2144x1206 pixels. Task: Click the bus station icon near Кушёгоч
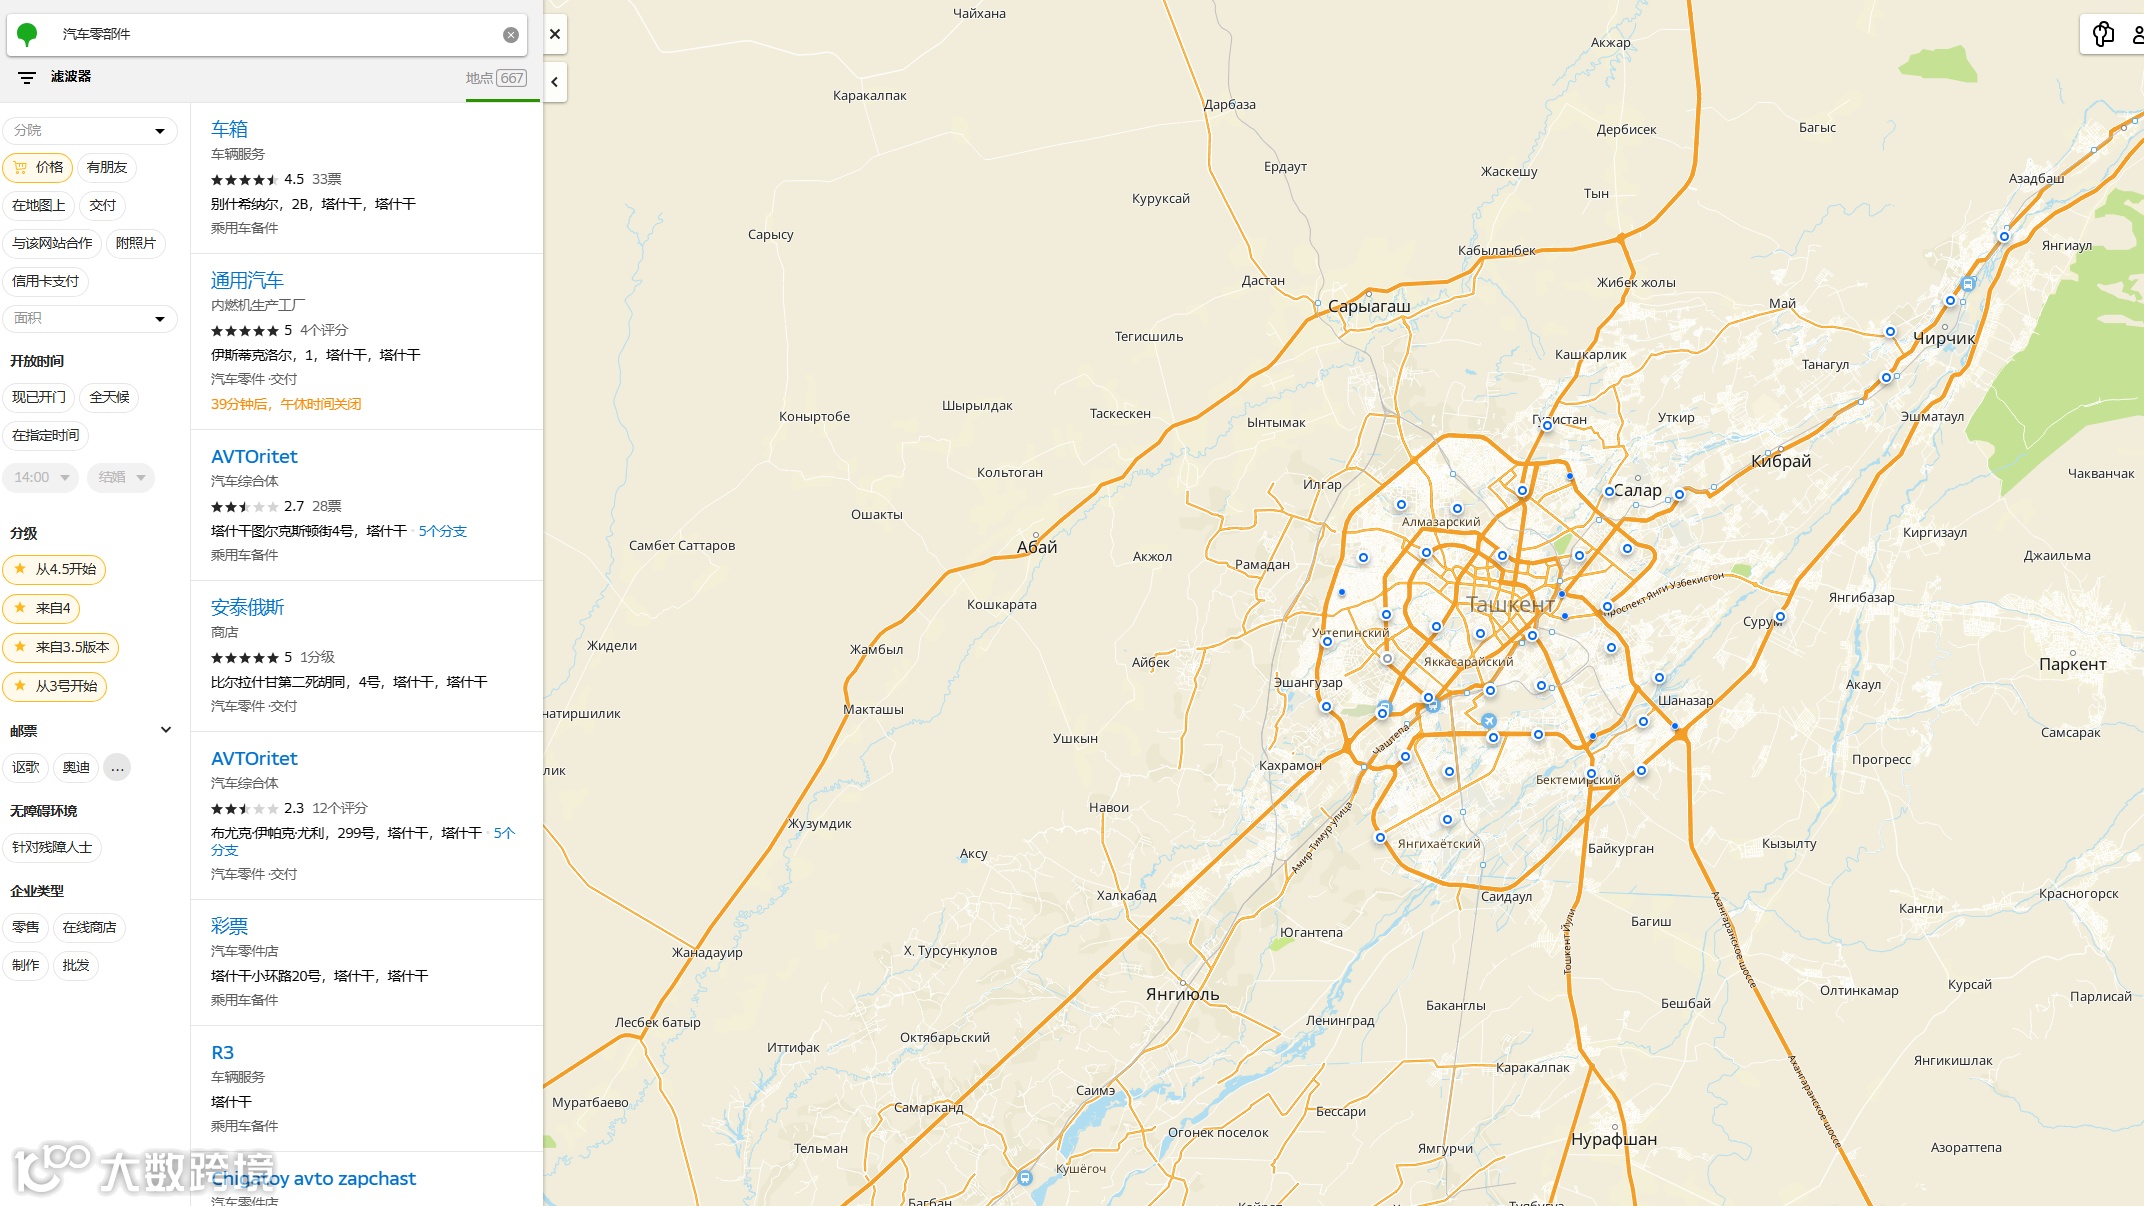(1025, 1178)
